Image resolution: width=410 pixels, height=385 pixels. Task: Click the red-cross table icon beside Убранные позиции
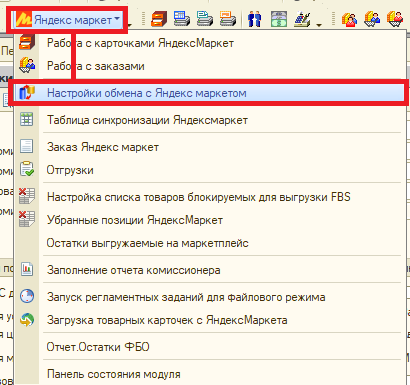[27, 219]
